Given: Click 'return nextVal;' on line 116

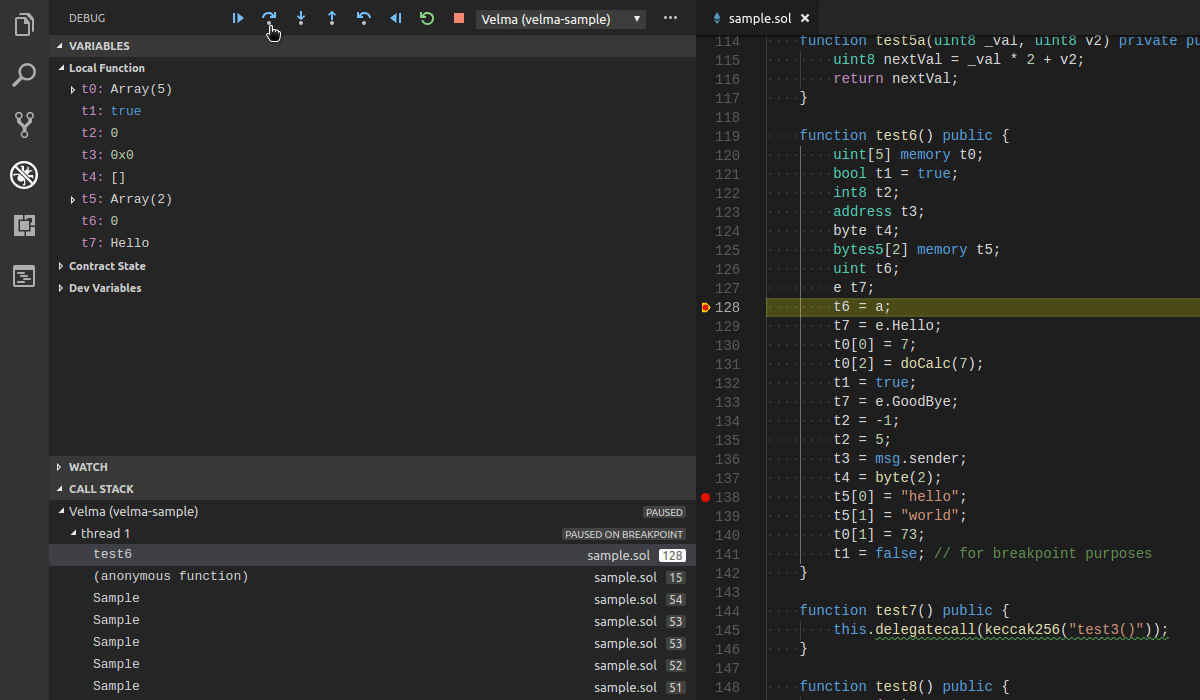Looking at the screenshot, I should tap(895, 79).
